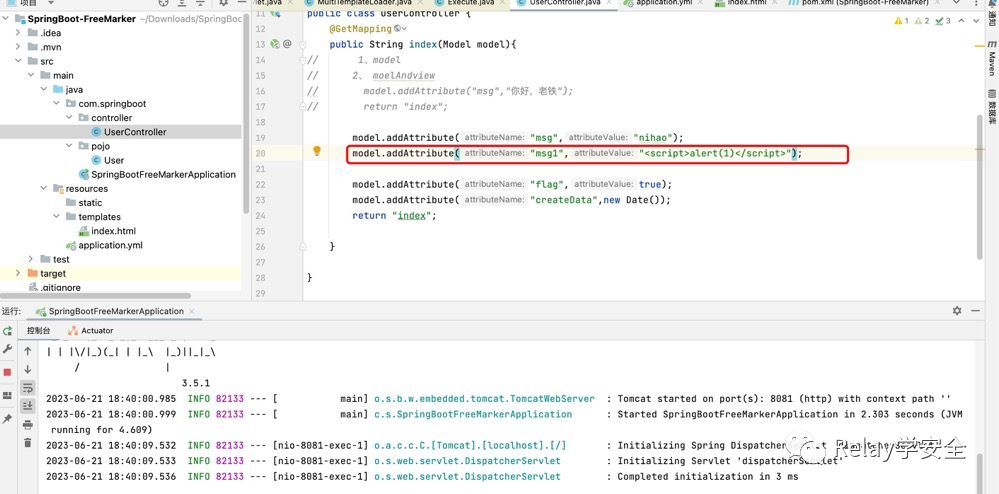Expand the .idea folder
Viewport: 999px width, 494px height.
[18, 33]
